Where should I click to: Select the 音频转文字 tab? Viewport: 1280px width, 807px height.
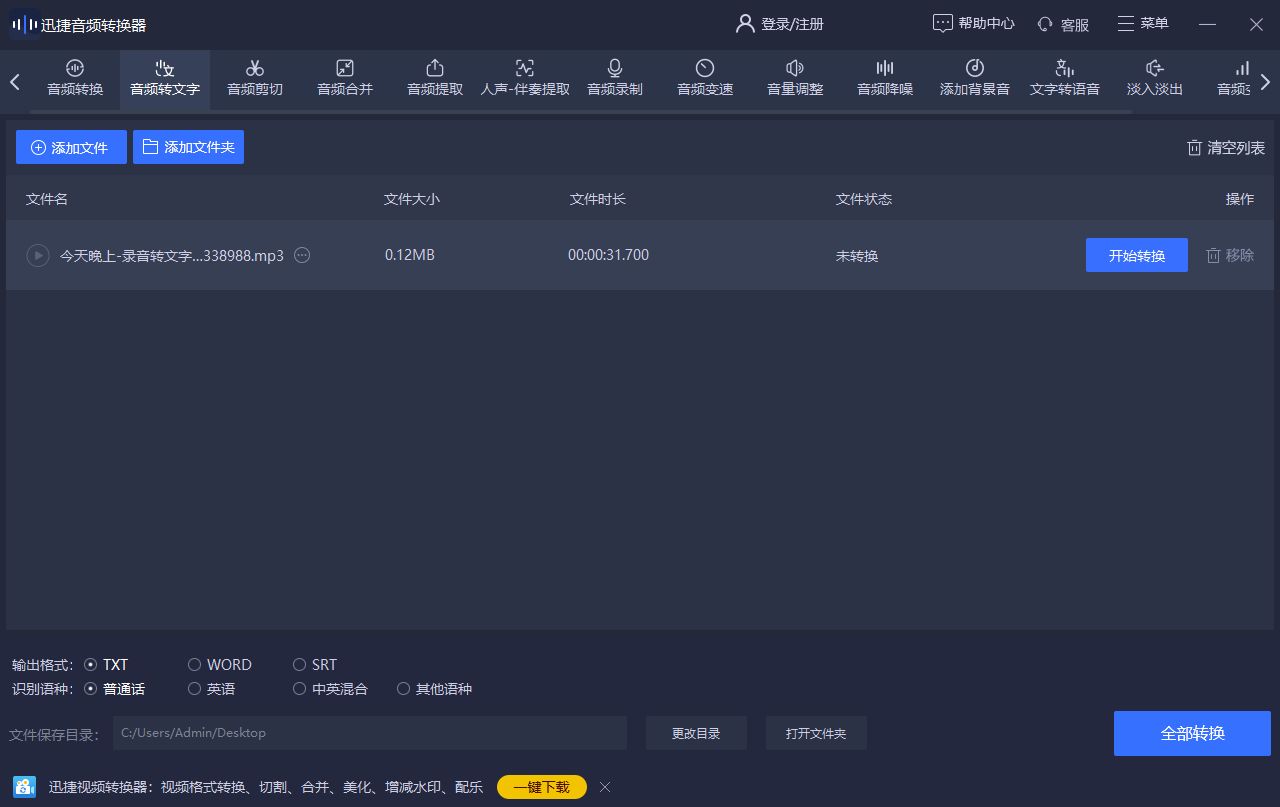tap(165, 78)
